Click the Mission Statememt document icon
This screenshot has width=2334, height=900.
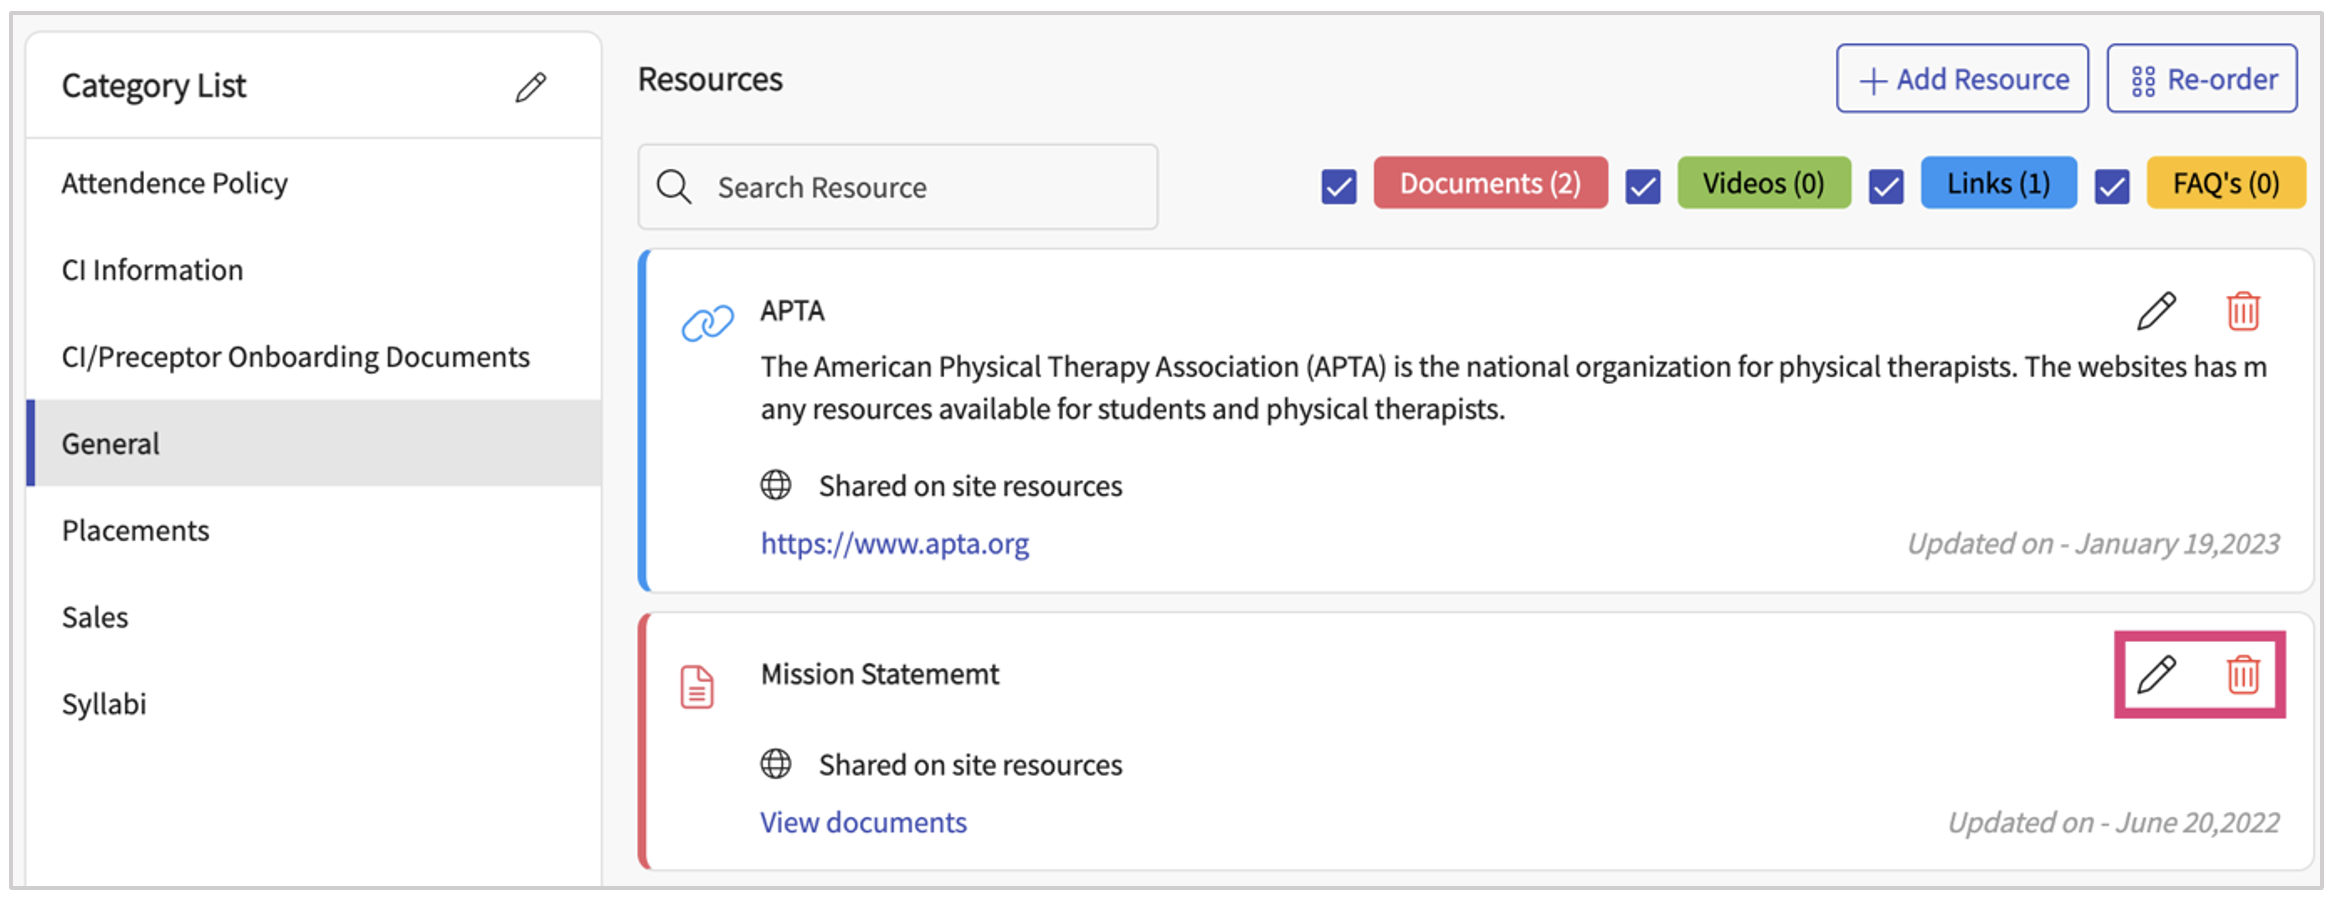tap(697, 687)
